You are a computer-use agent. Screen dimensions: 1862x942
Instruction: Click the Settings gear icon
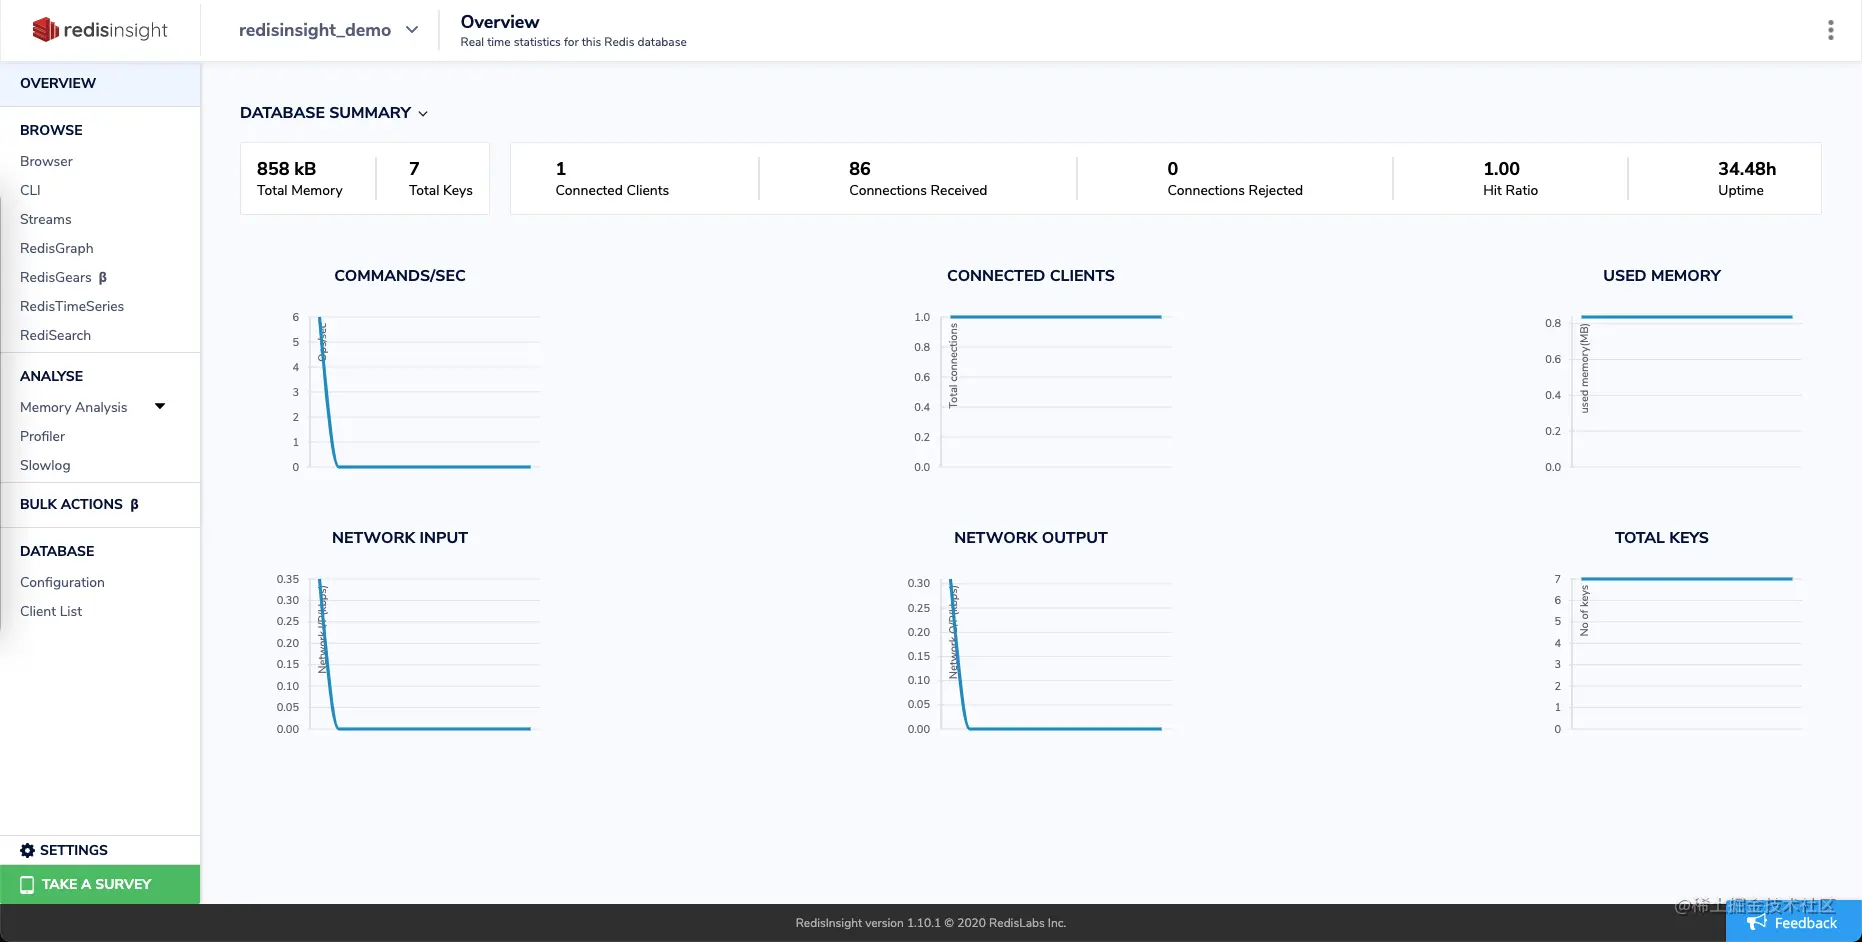pos(27,850)
